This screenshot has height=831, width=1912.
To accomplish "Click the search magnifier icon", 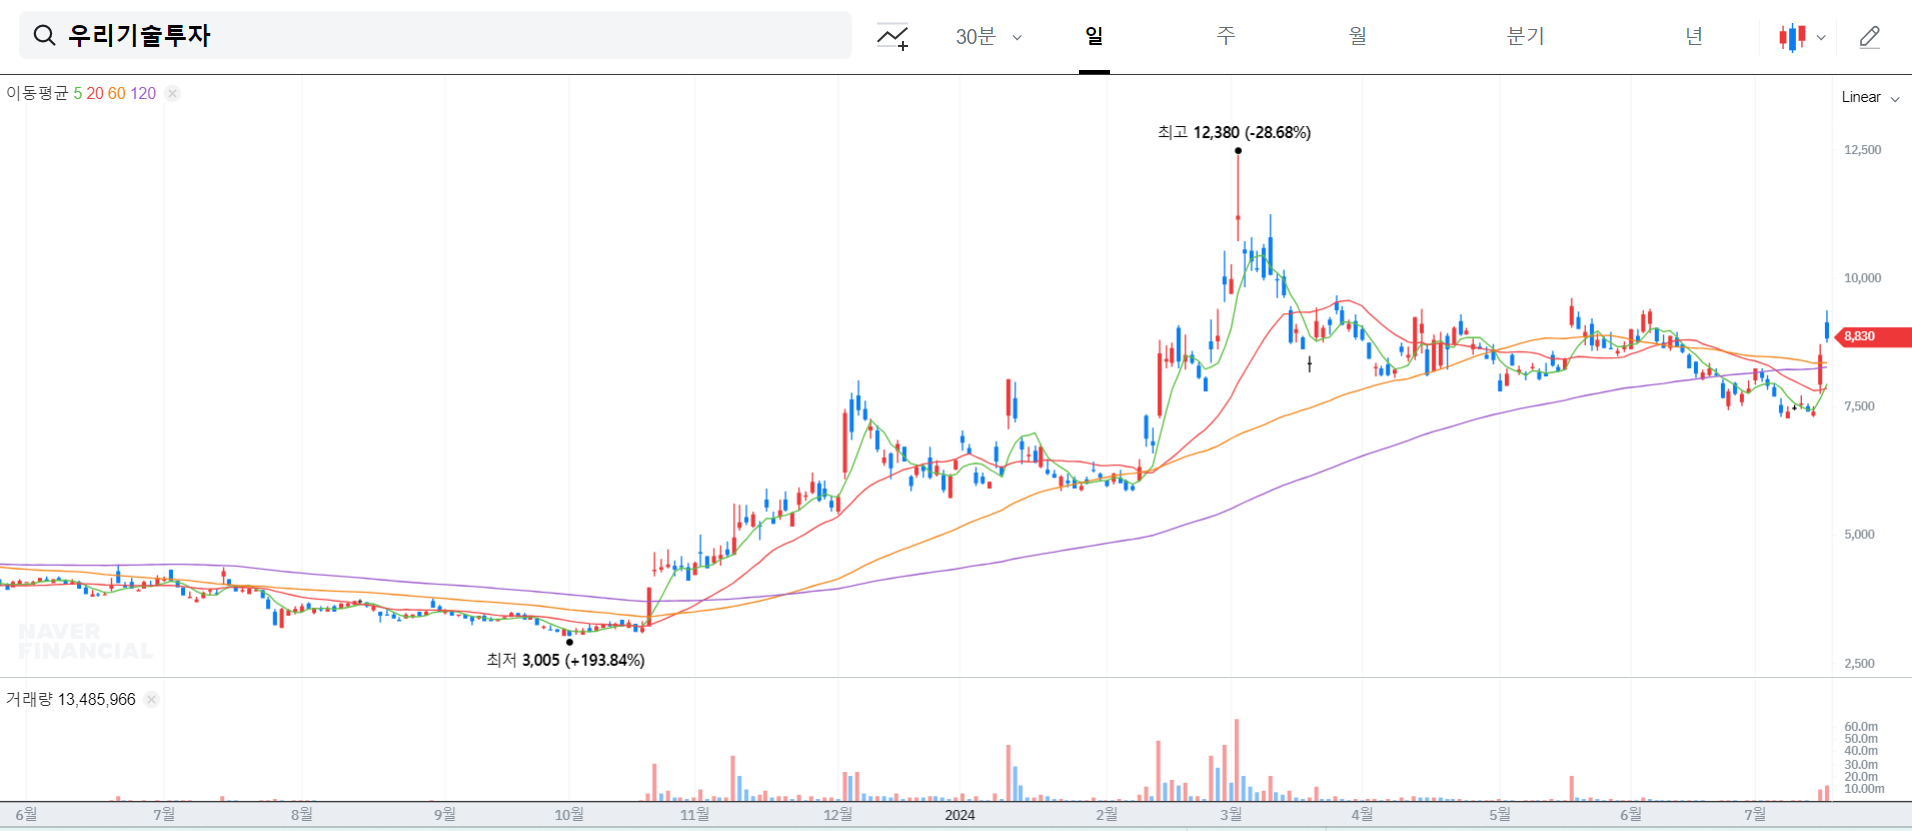I will (44, 36).
